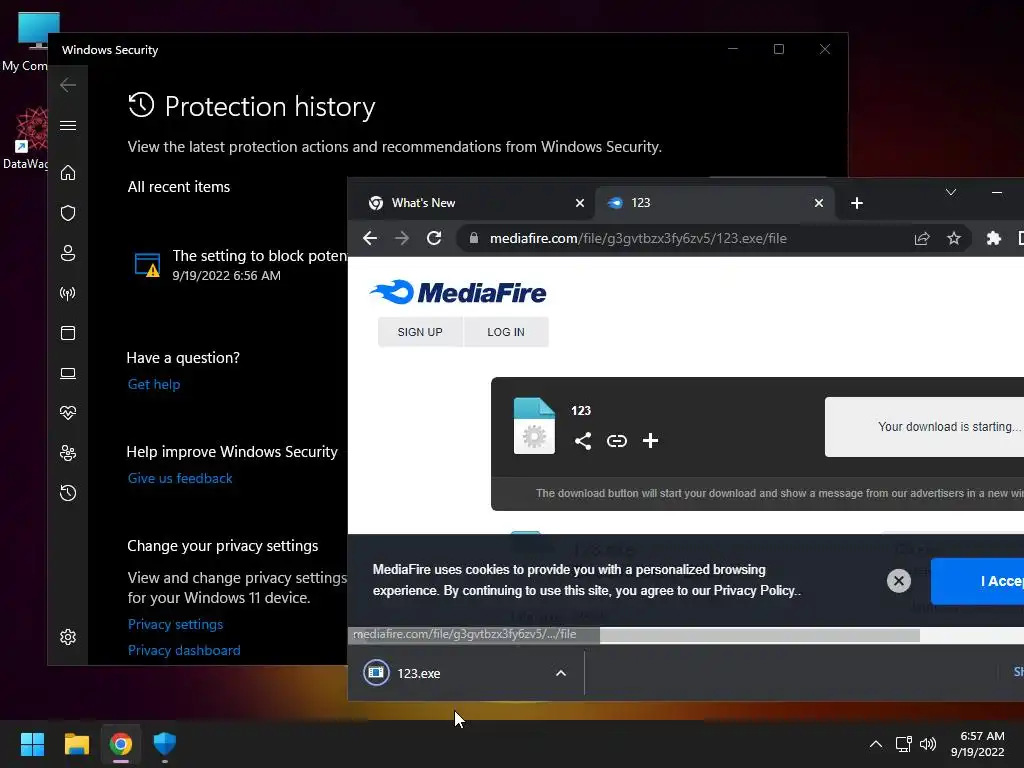Click the SIGN UP button
This screenshot has width=1024, height=768.
click(420, 332)
